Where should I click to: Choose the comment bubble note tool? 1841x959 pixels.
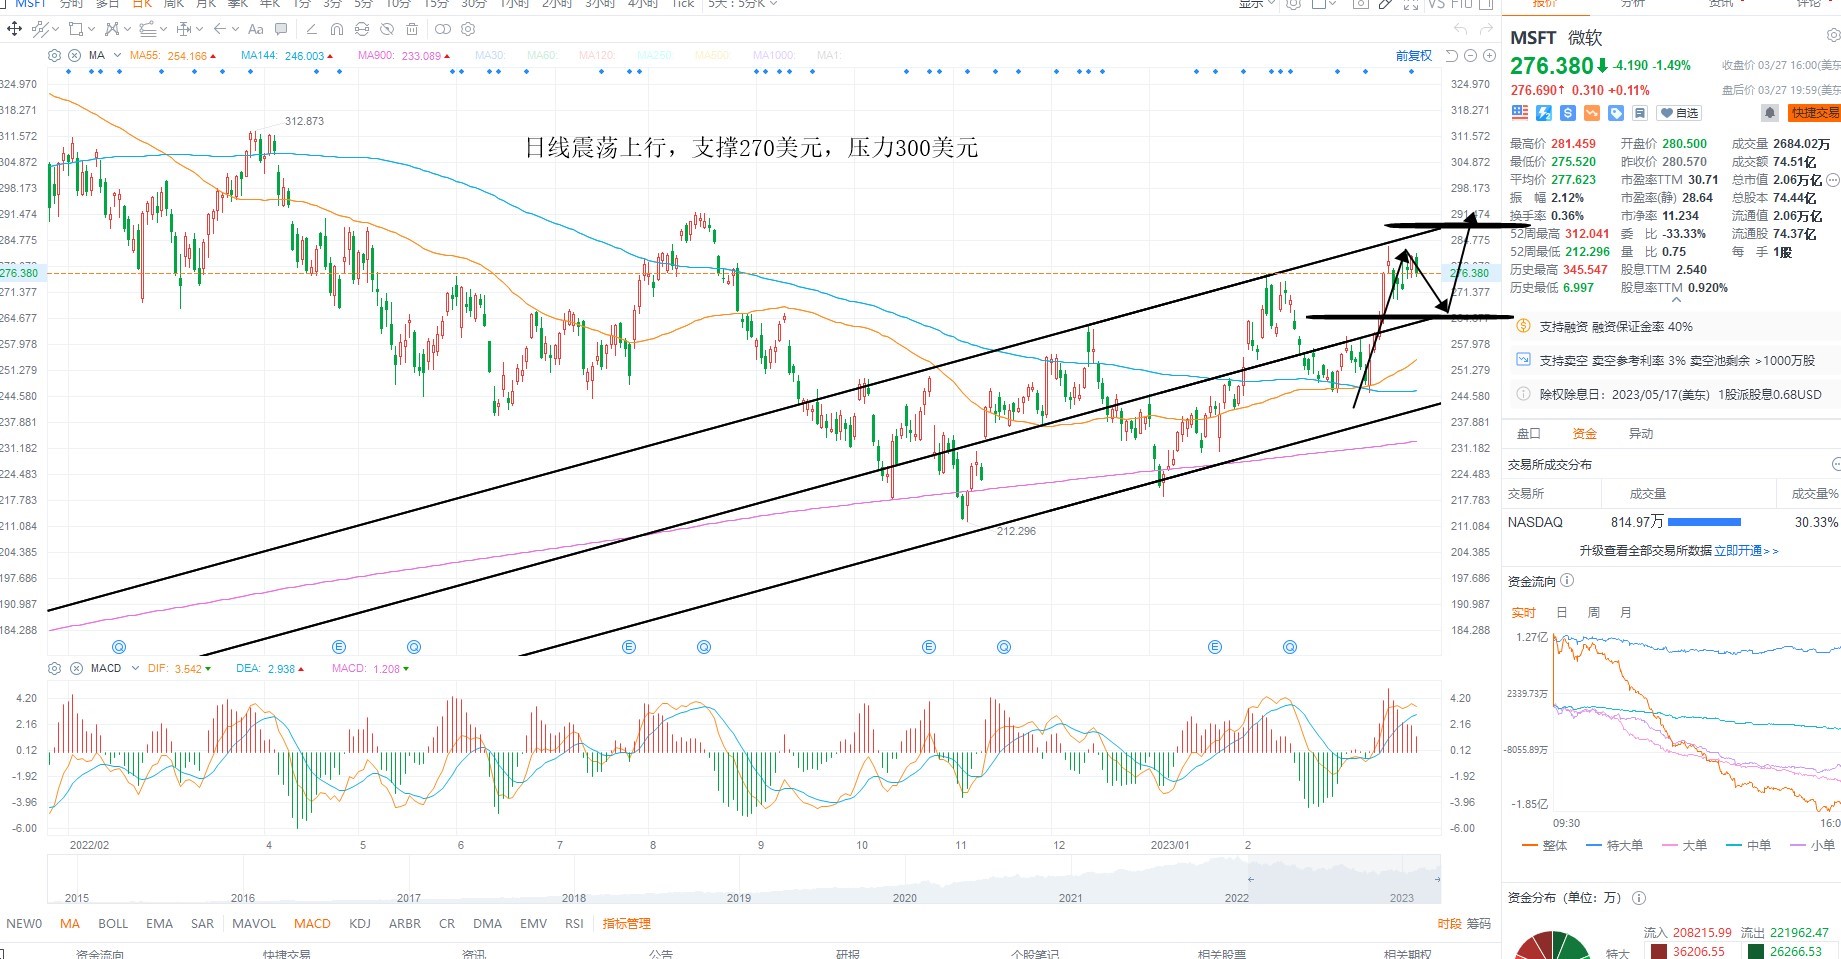pyautogui.click(x=282, y=29)
